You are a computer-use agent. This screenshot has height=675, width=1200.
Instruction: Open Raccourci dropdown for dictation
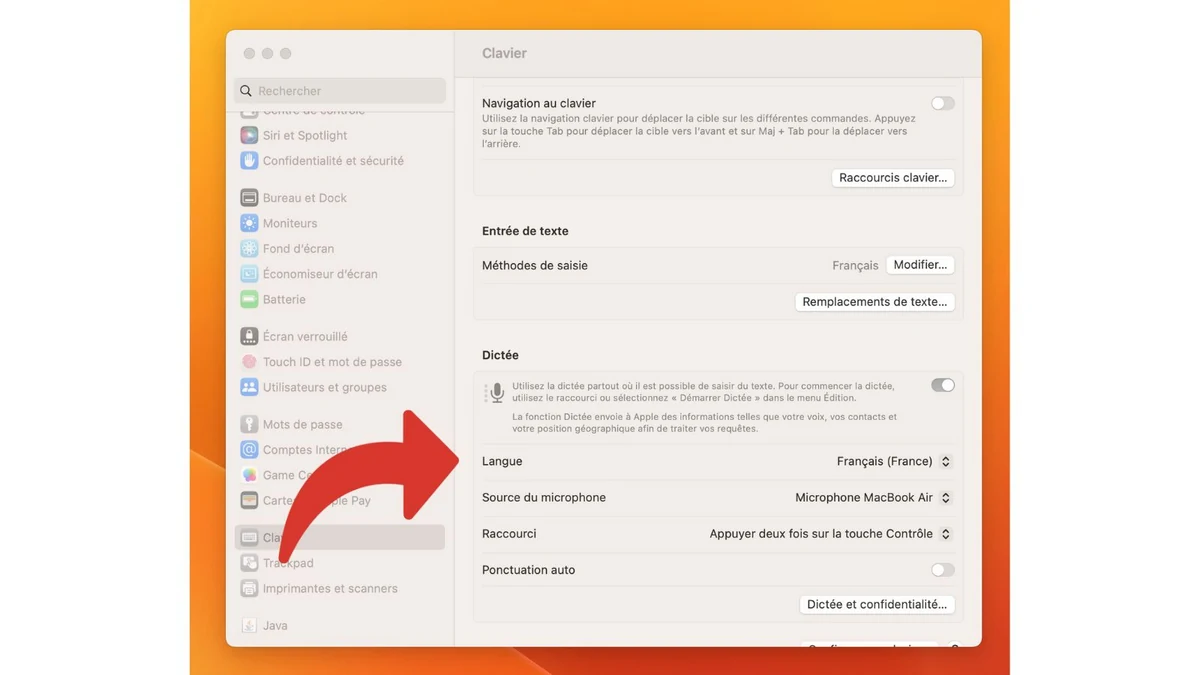tap(830, 534)
